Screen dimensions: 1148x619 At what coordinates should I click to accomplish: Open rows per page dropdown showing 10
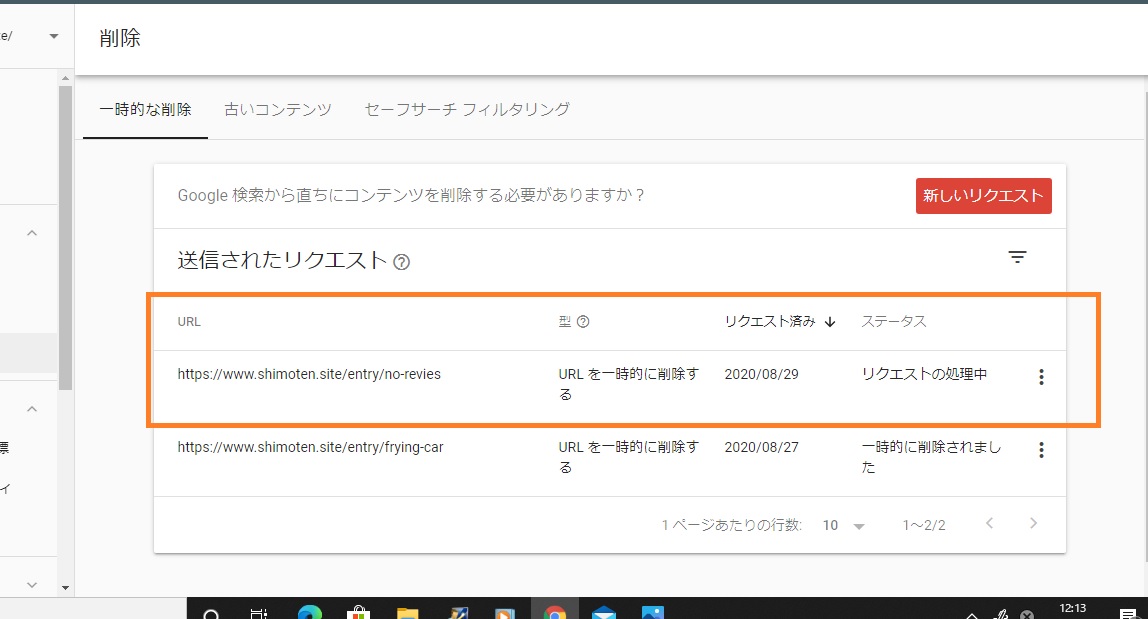(843, 525)
